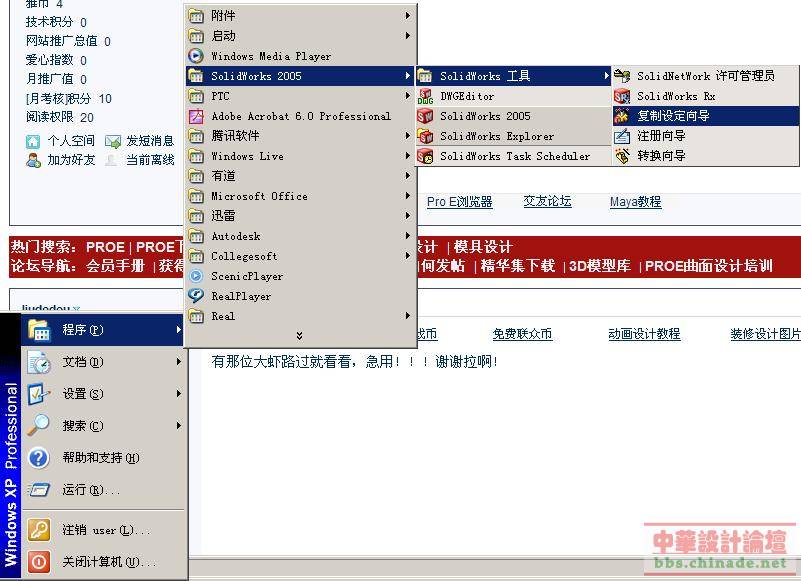
Task: Click the 复制设定向导 icon
Action: tap(622, 116)
